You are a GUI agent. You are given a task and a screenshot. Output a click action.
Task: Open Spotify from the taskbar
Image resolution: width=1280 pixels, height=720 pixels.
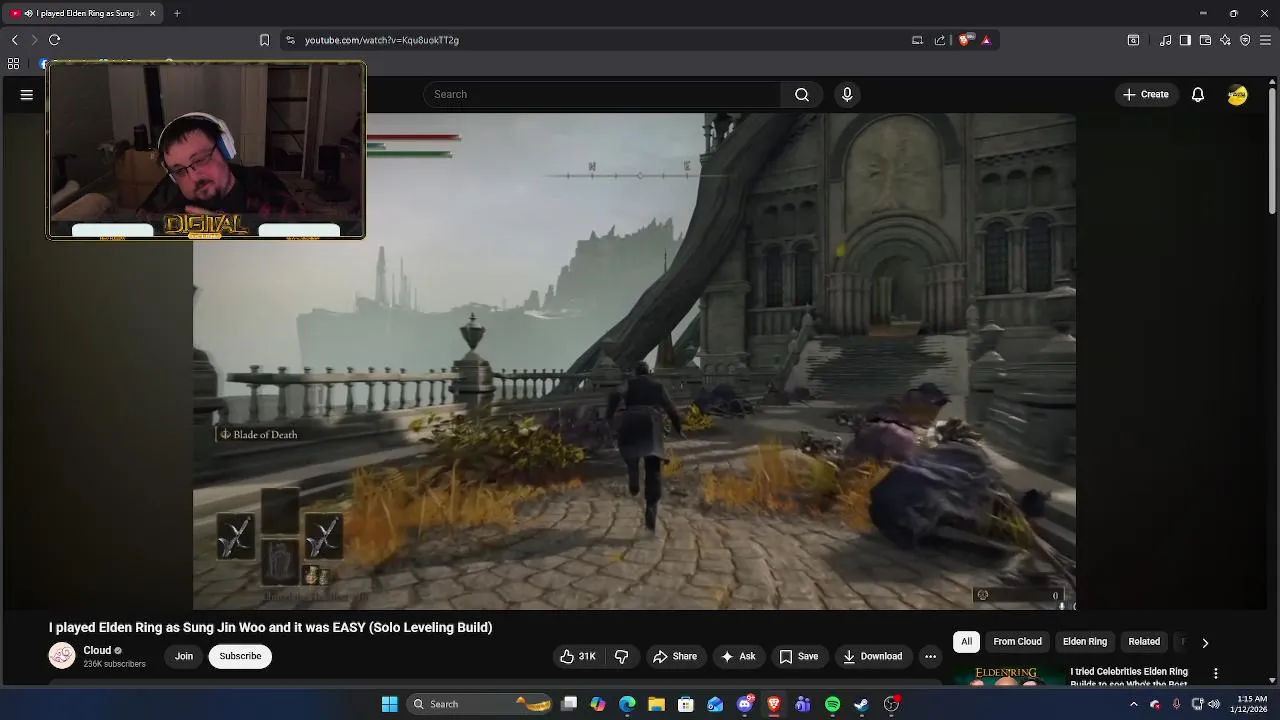click(x=832, y=704)
